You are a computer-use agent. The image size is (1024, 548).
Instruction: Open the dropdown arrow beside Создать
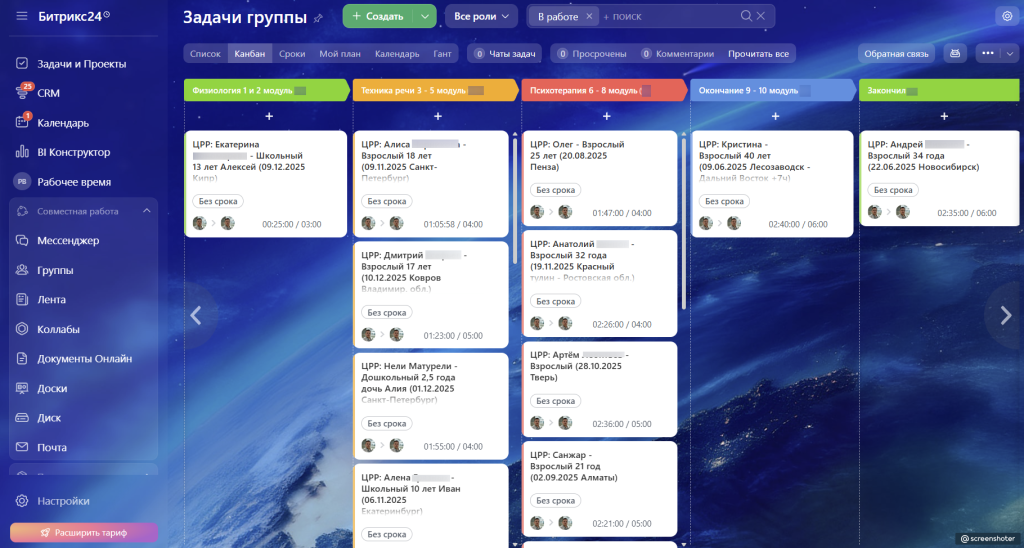point(424,16)
